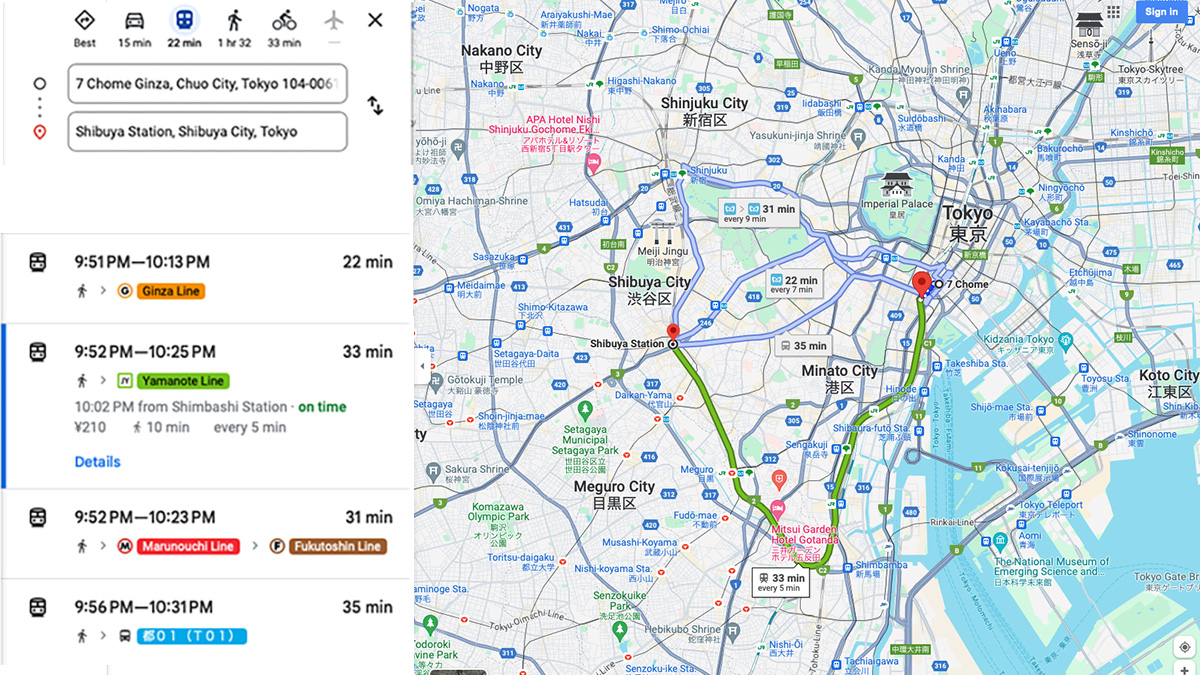The height and width of the screenshot is (675, 1200).
Task: Click the Minato City map label
Action: point(839,378)
